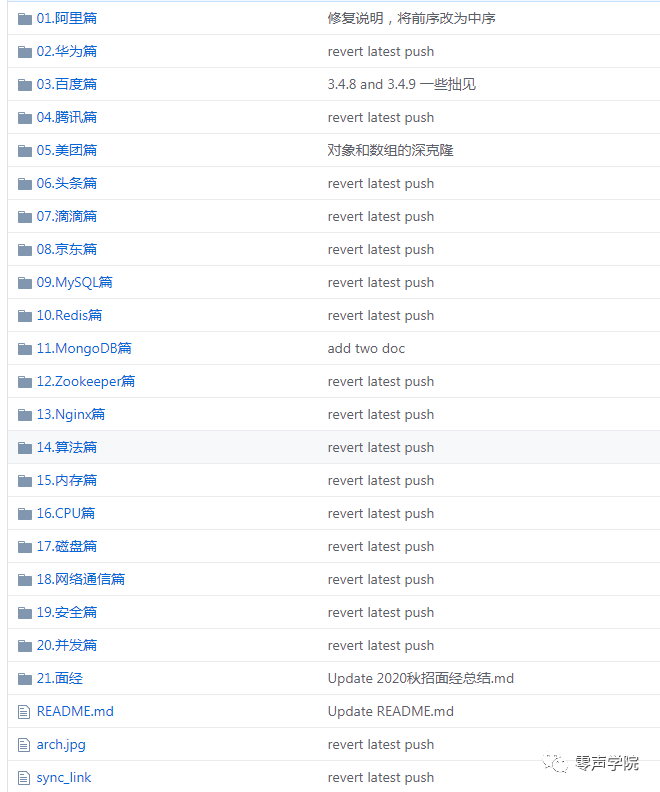Open the 07.滴滴篇 folder link
The width and height of the screenshot is (660, 792).
pyautogui.click(x=67, y=216)
